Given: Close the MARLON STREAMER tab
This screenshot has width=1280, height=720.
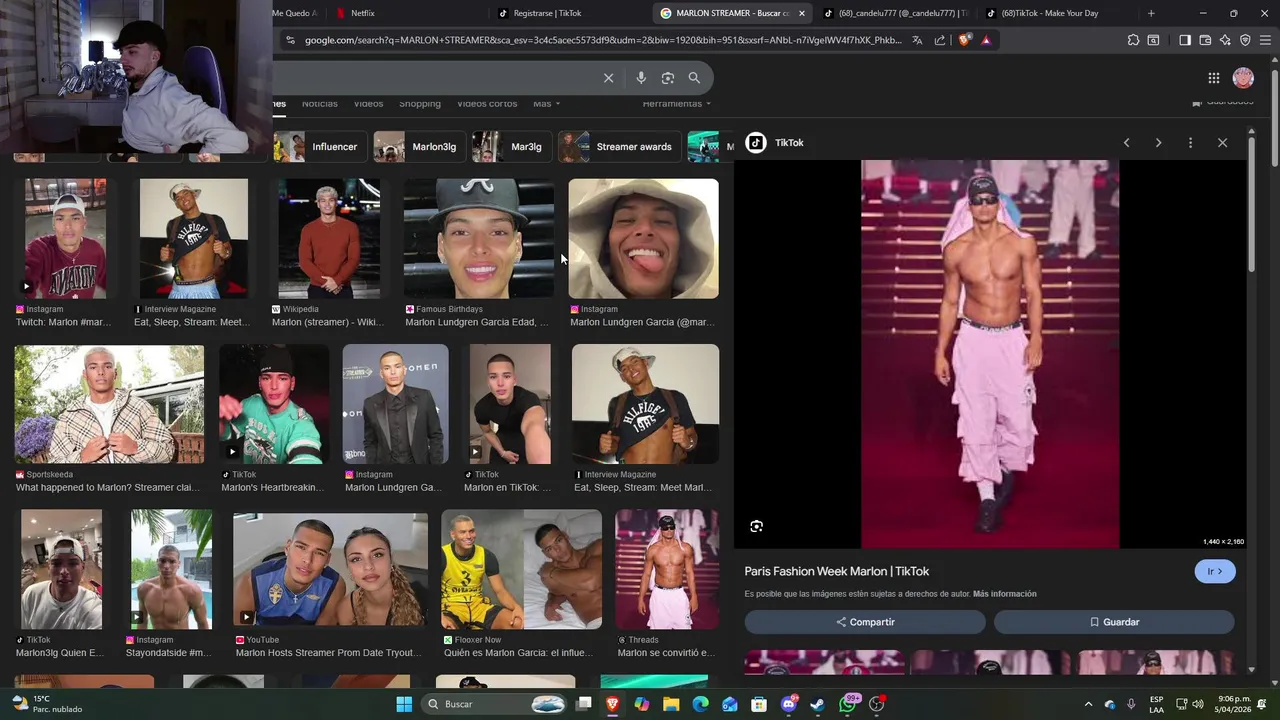Looking at the screenshot, I should click(801, 13).
